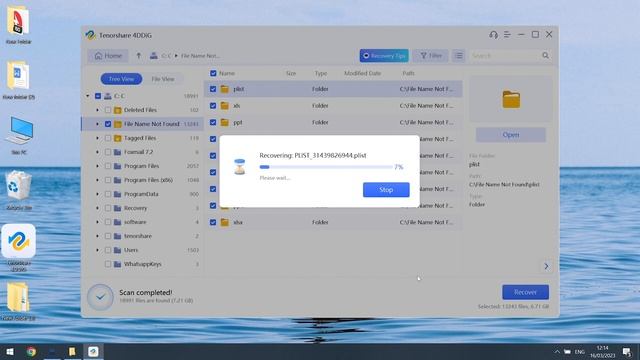640x360 pixels.
Task: Click the recovery progress bar
Action: 326,167
